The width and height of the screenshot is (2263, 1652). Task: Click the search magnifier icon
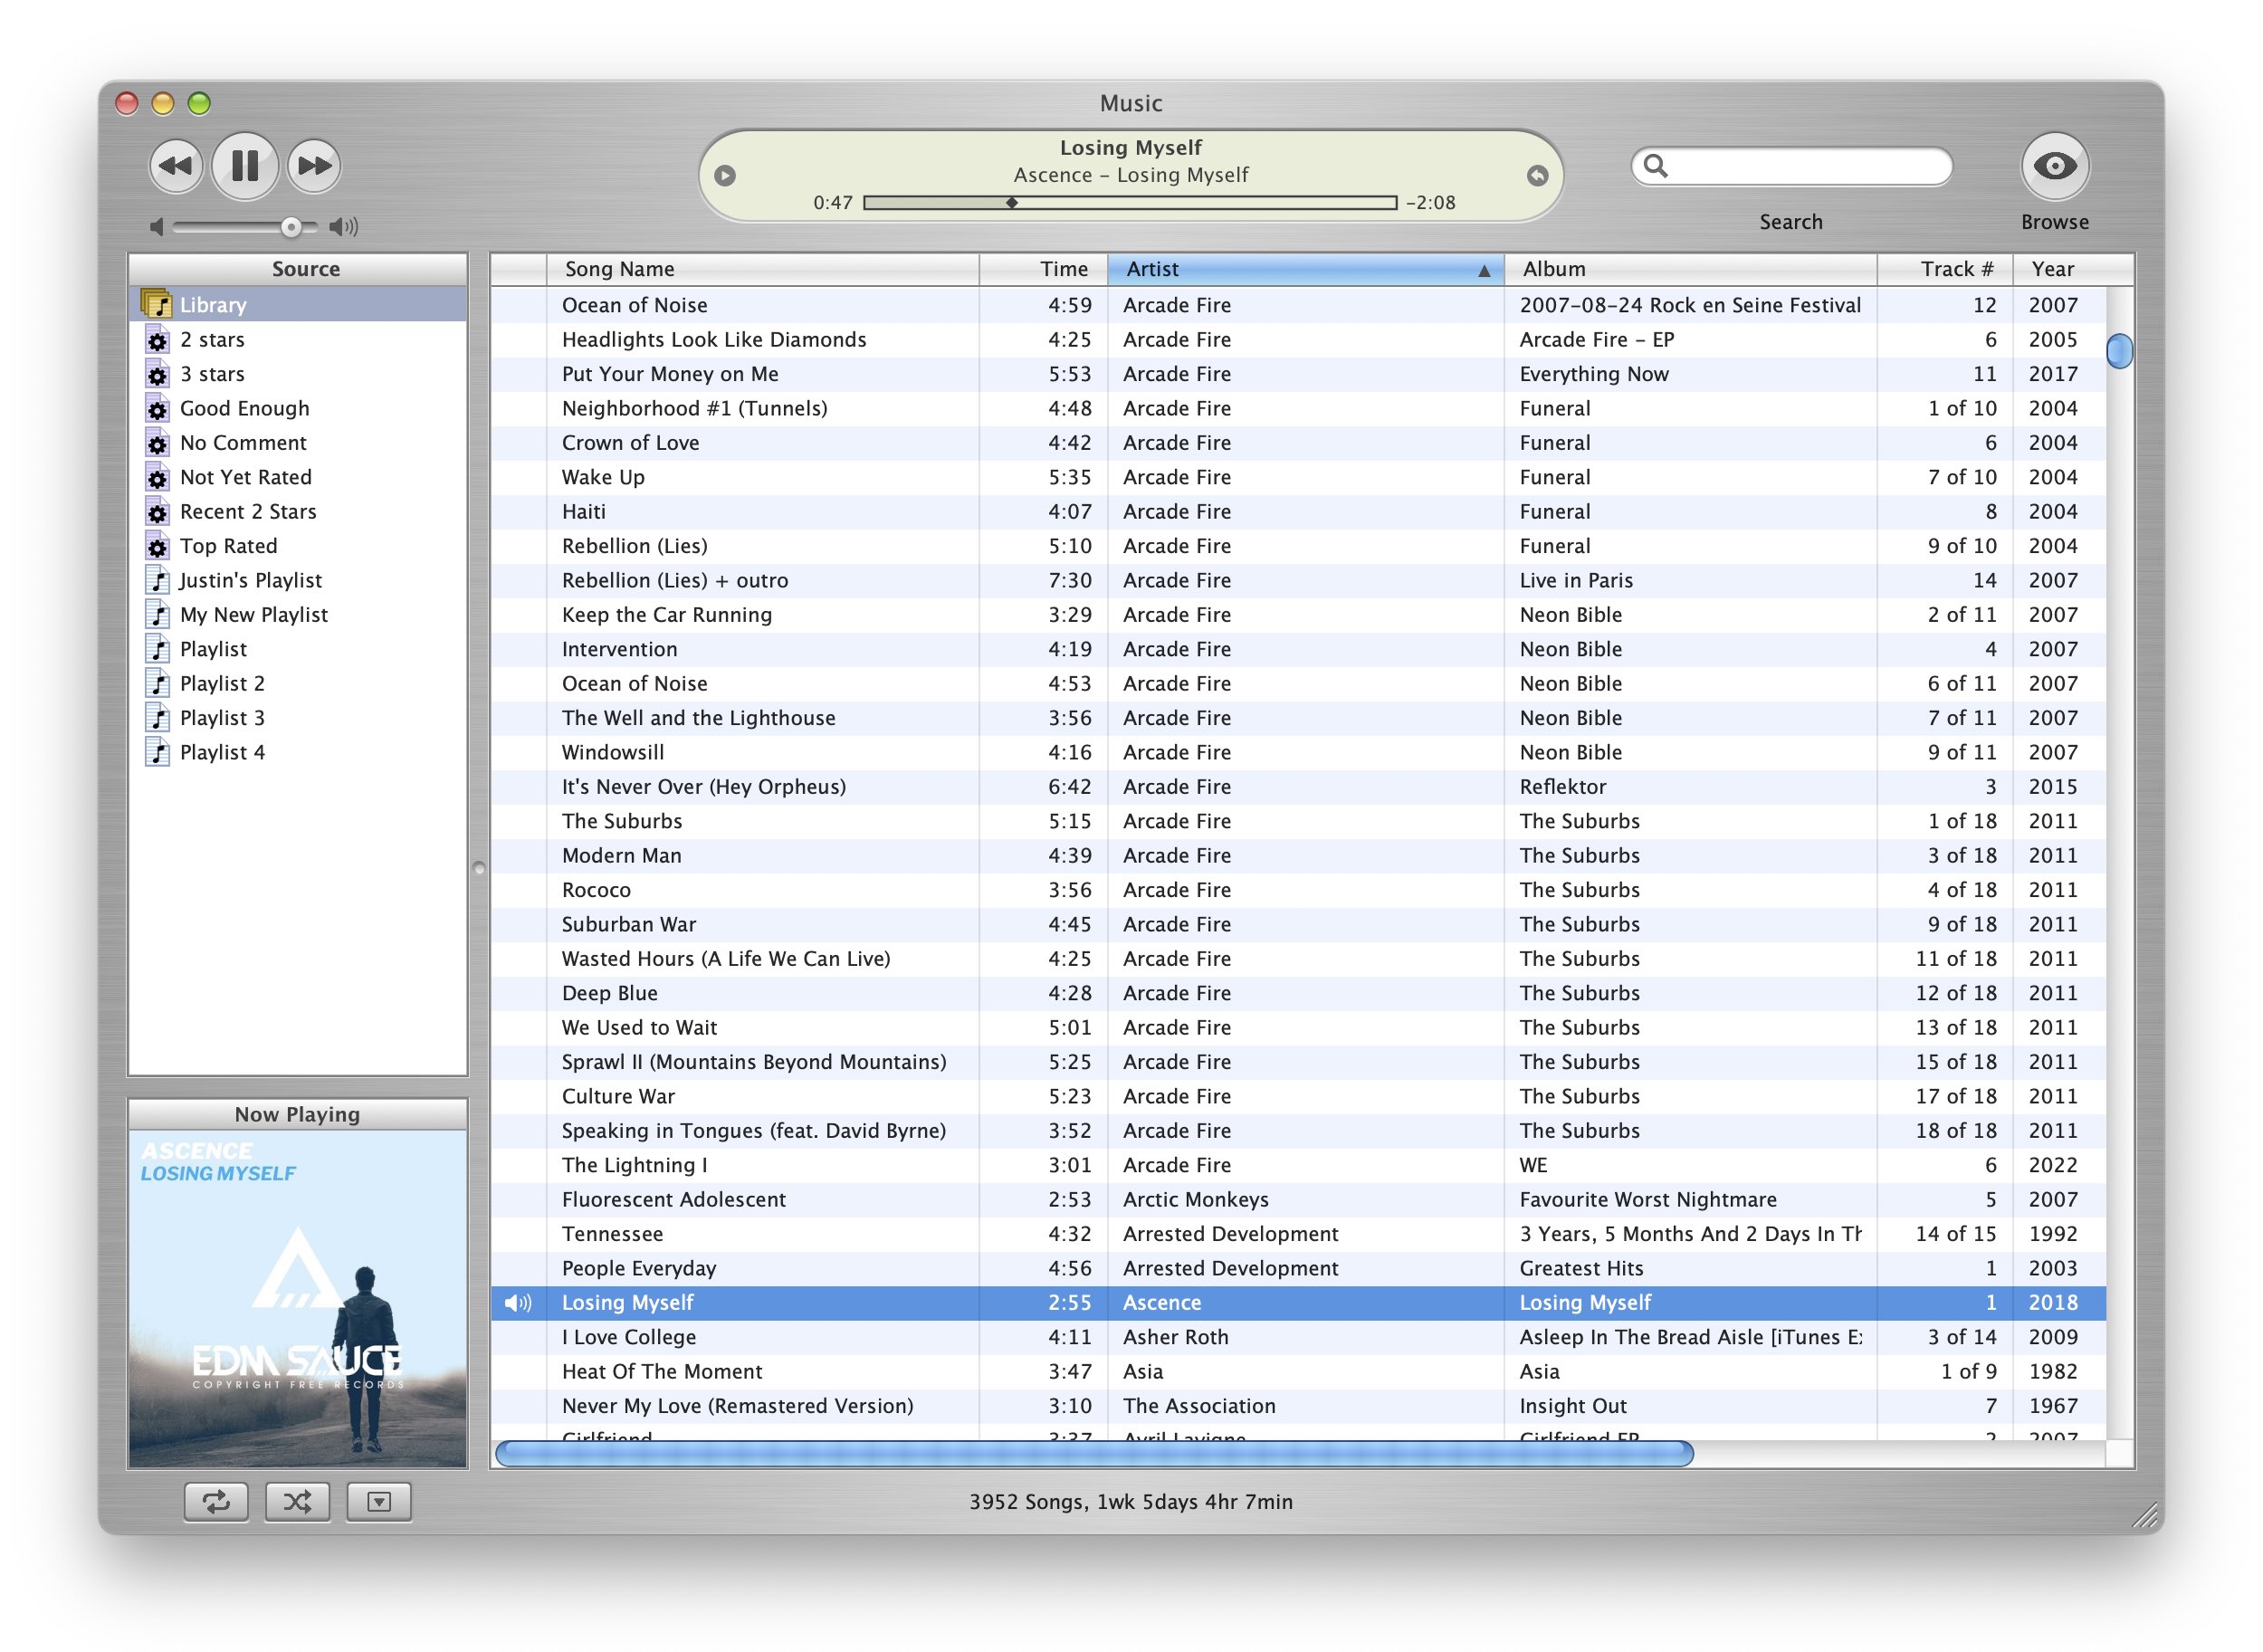click(1655, 166)
